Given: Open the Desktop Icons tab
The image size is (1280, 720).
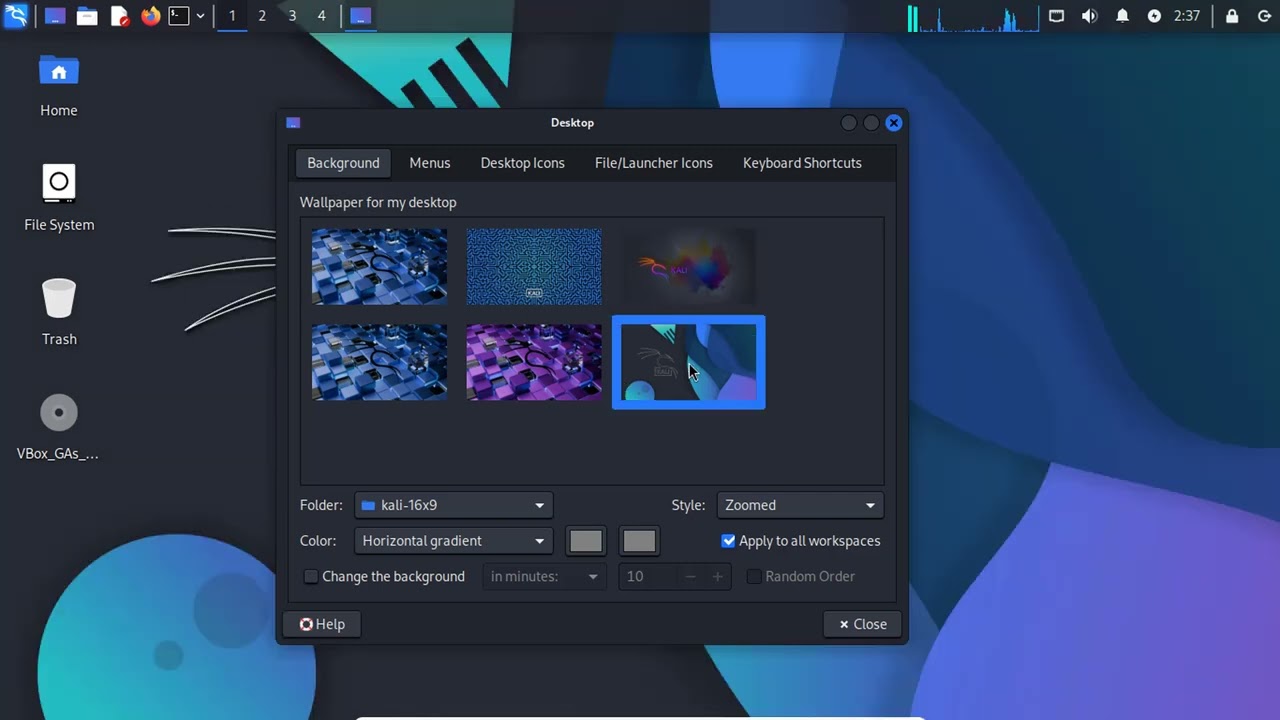Looking at the screenshot, I should (522, 163).
